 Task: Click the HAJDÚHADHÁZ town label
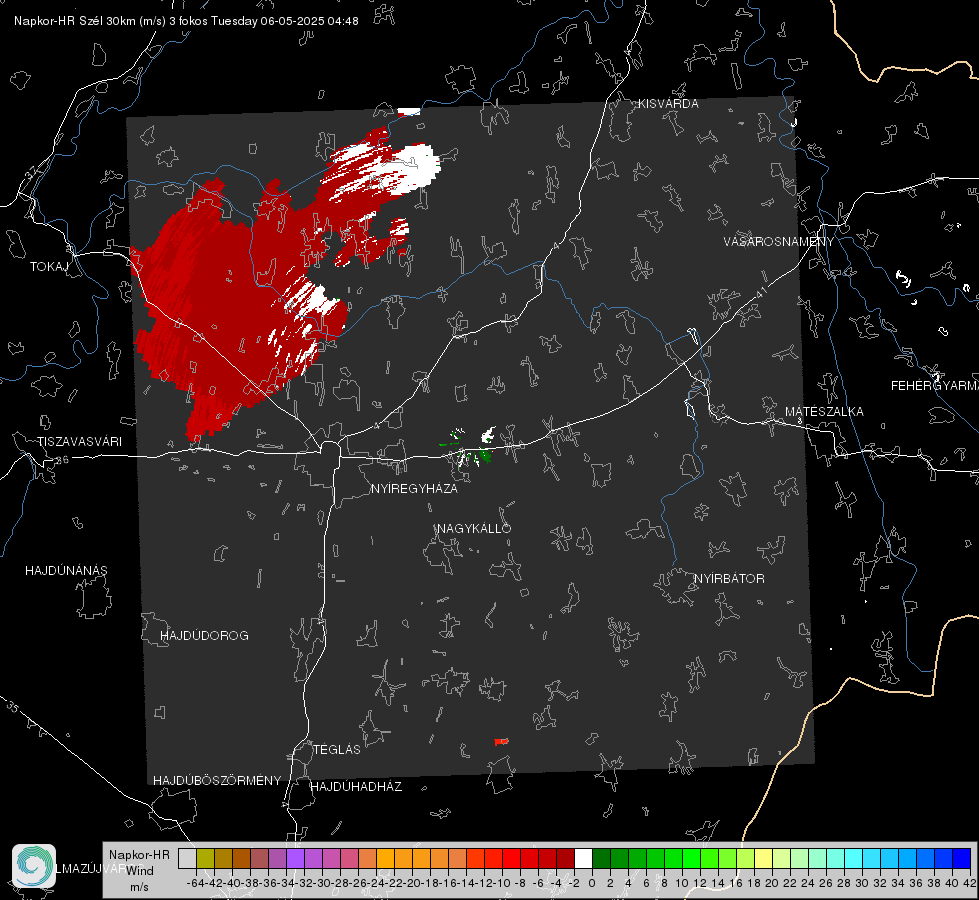356,787
